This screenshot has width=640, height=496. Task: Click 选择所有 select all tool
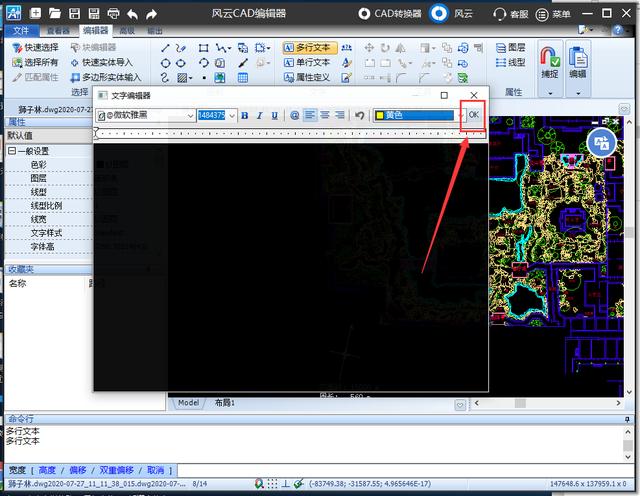[x=35, y=62]
